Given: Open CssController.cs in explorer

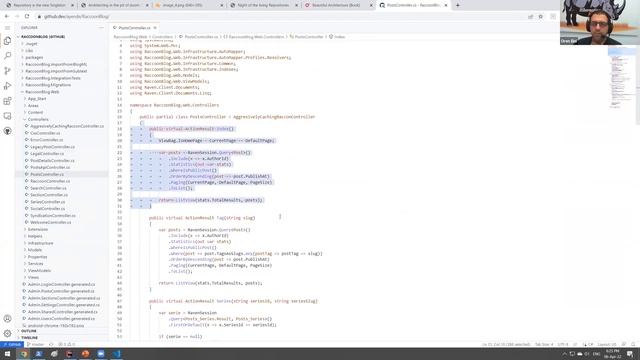Looking at the screenshot, I should coord(45,133).
